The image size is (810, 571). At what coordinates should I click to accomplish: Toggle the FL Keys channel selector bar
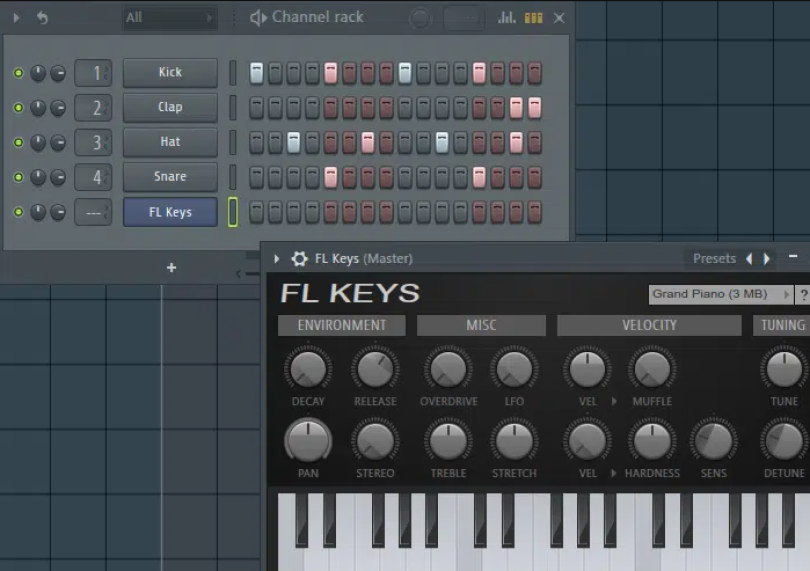click(x=233, y=212)
